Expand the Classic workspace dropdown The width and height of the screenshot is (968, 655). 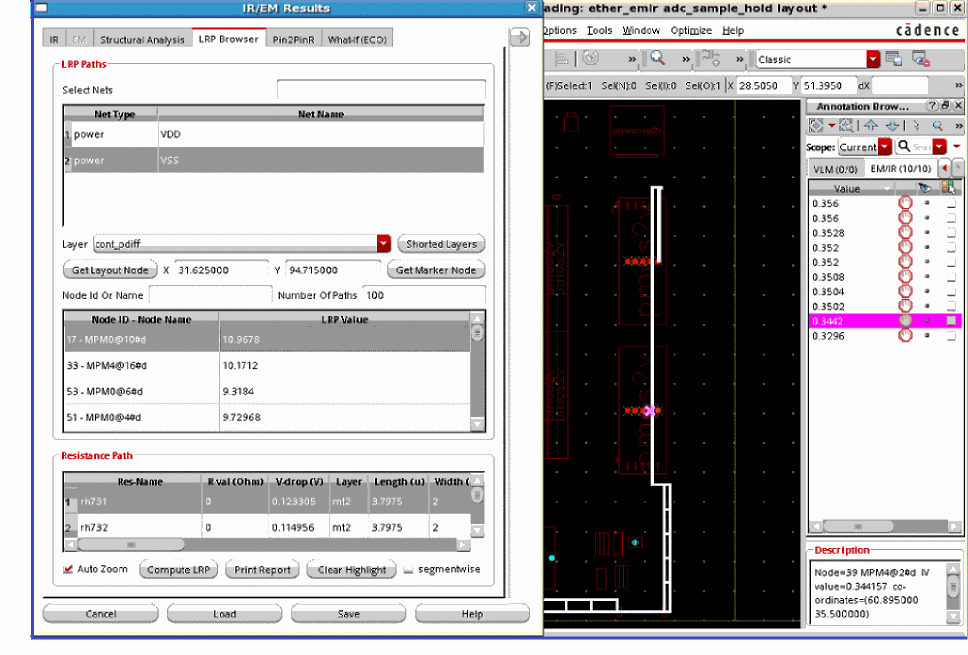(x=873, y=60)
